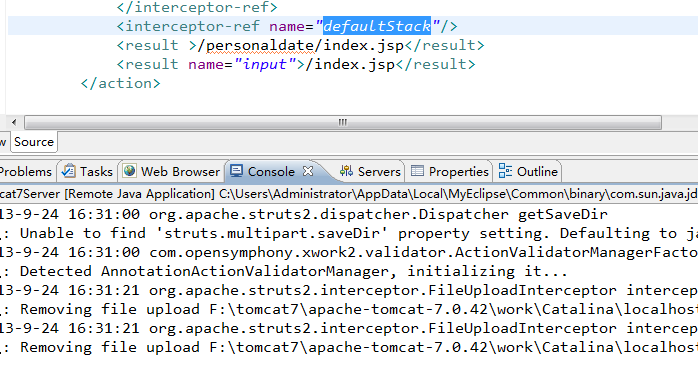The height and width of the screenshot is (389, 698).
Task: Show the Properties tab
Action: 450,172
